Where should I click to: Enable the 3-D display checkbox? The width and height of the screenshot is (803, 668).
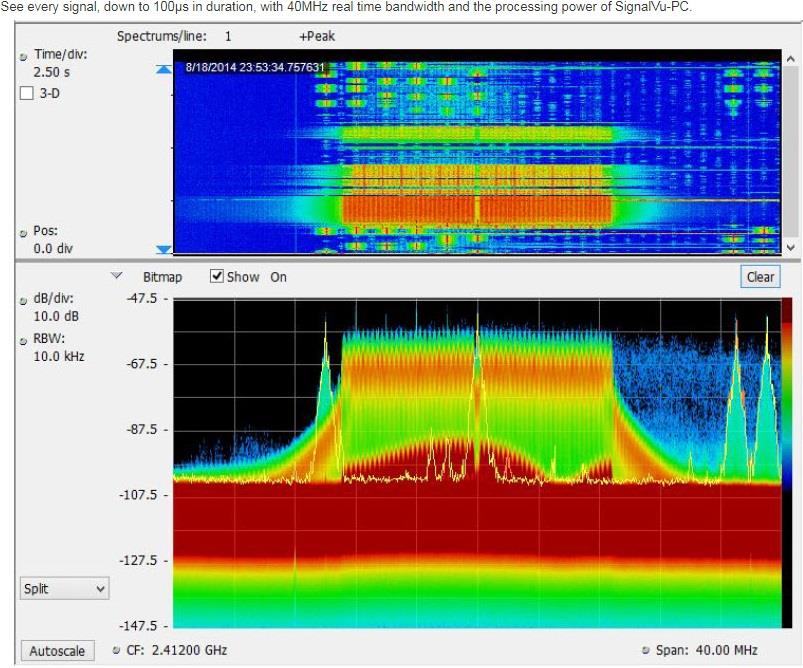pyautogui.click(x=26, y=93)
